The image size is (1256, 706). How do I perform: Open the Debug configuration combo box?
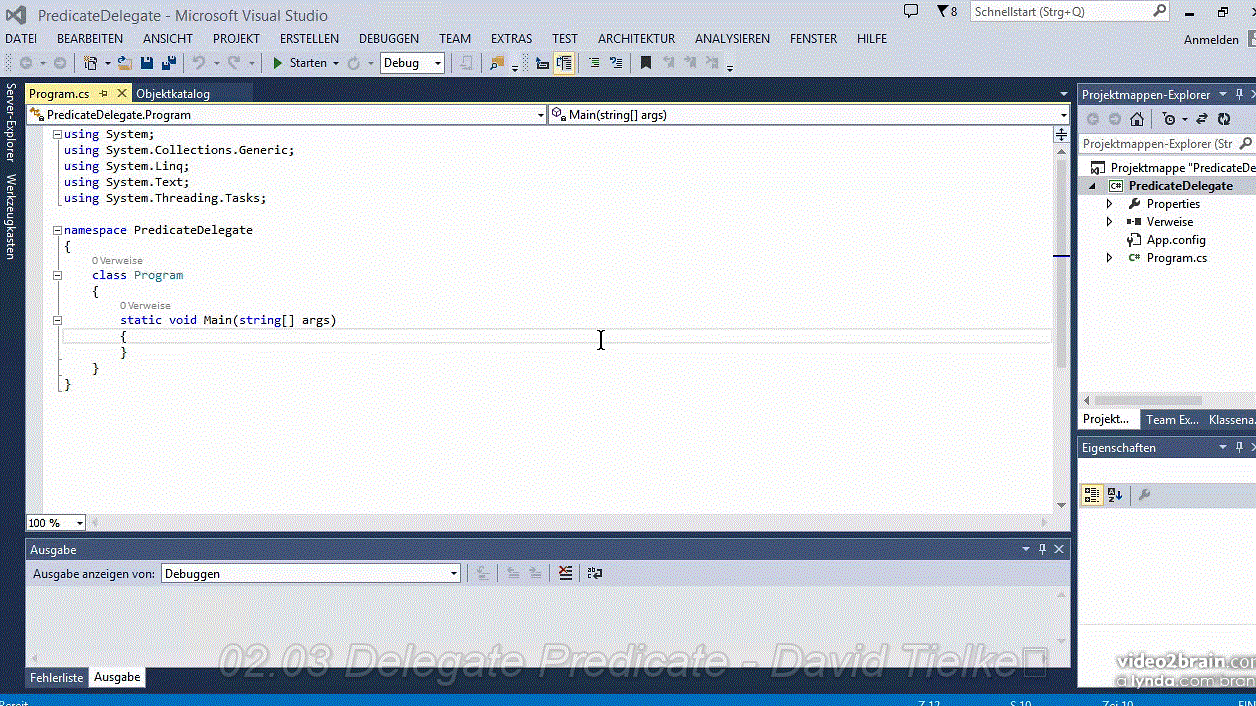[x=412, y=63]
